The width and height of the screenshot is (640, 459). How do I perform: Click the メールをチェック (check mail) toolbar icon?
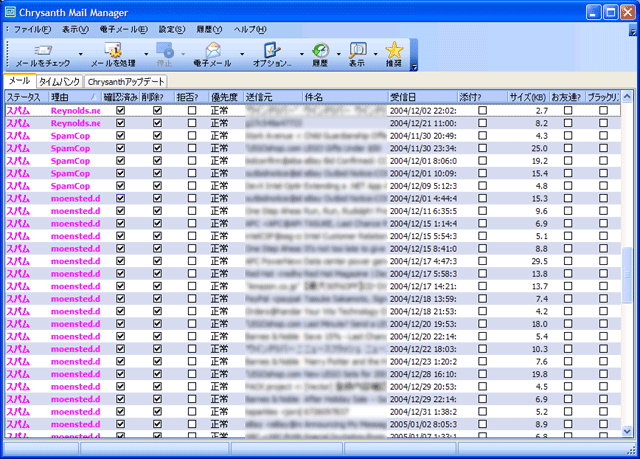[x=43, y=51]
